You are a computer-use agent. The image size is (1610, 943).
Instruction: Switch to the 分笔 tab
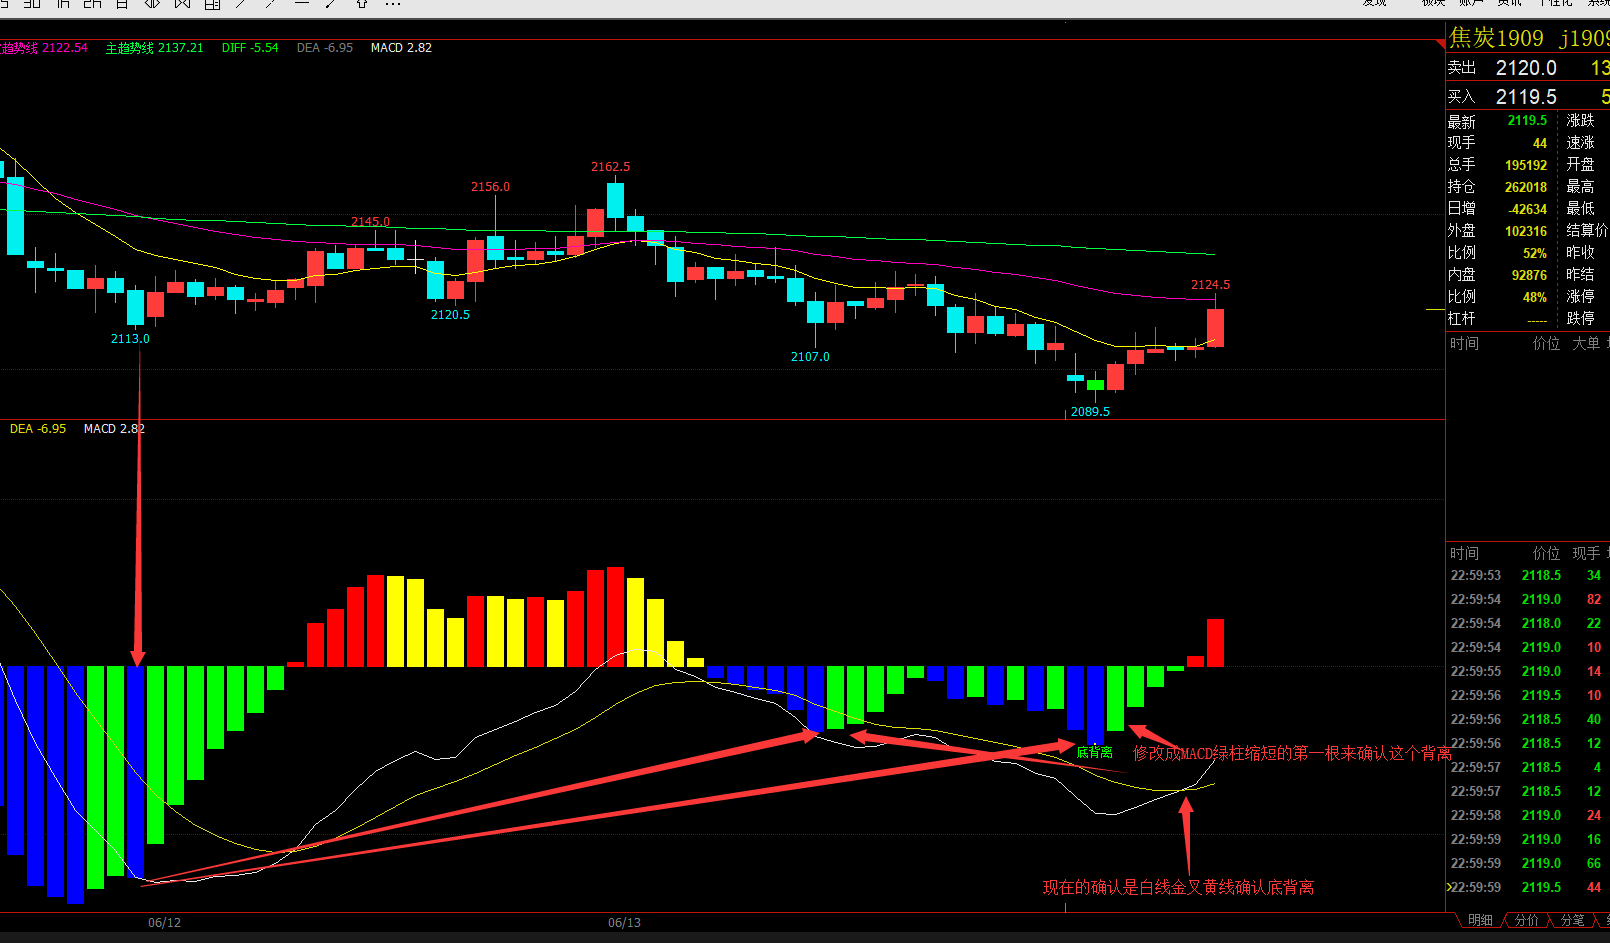pos(1572,920)
